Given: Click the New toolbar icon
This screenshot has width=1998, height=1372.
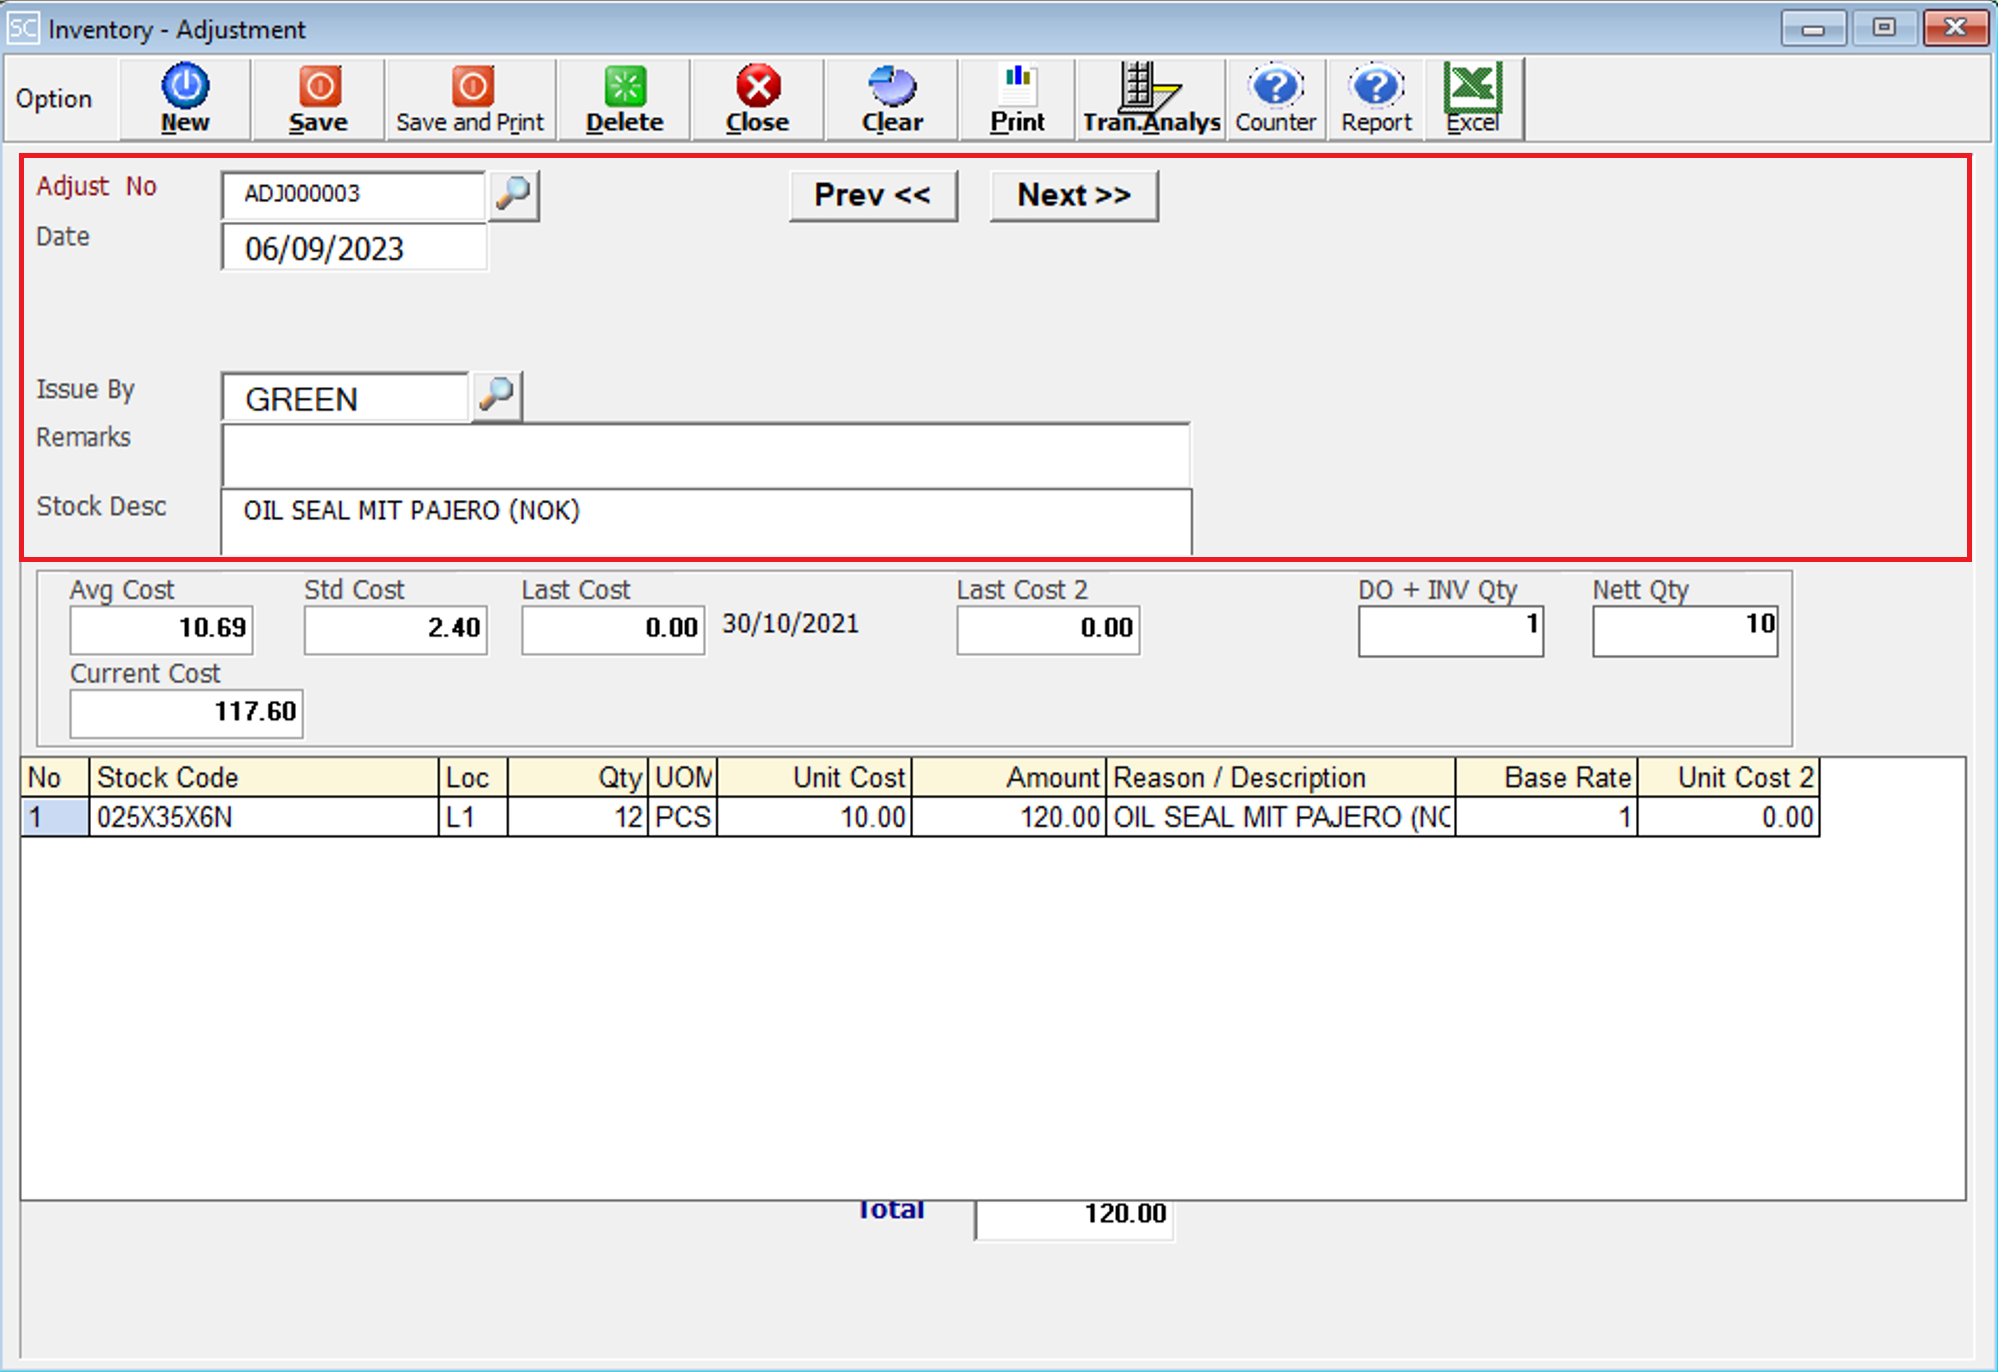Looking at the screenshot, I should pyautogui.click(x=185, y=98).
